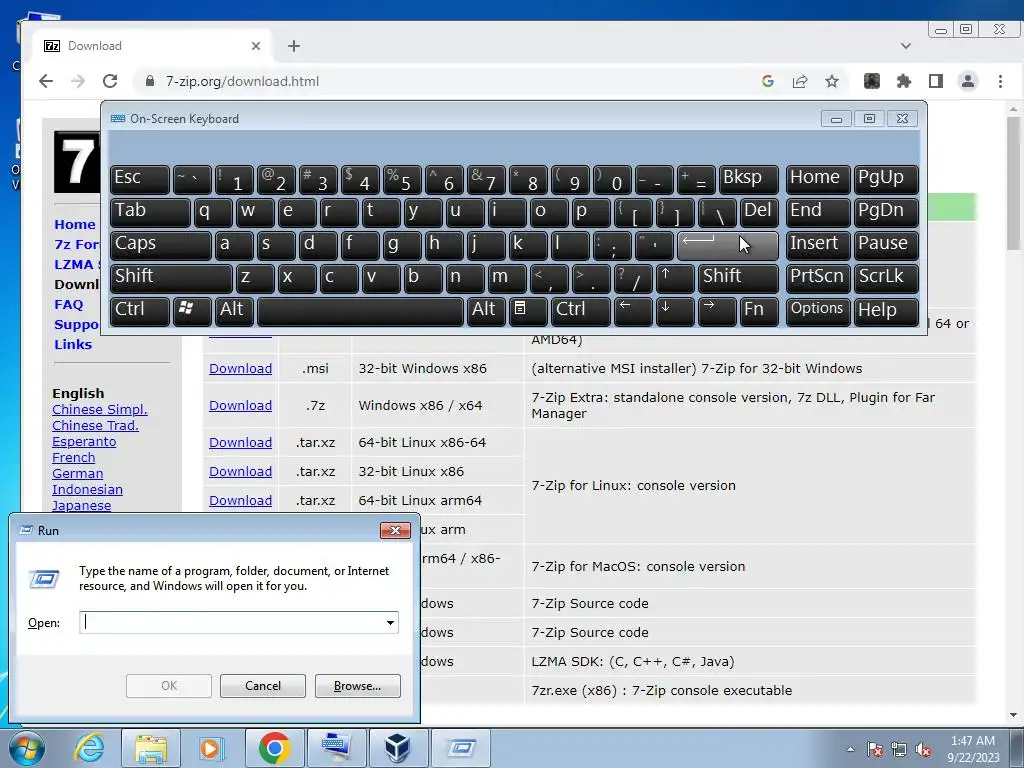Expand the Run dialog Open dropdown
The width and height of the screenshot is (1024, 768).
click(x=390, y=622)
